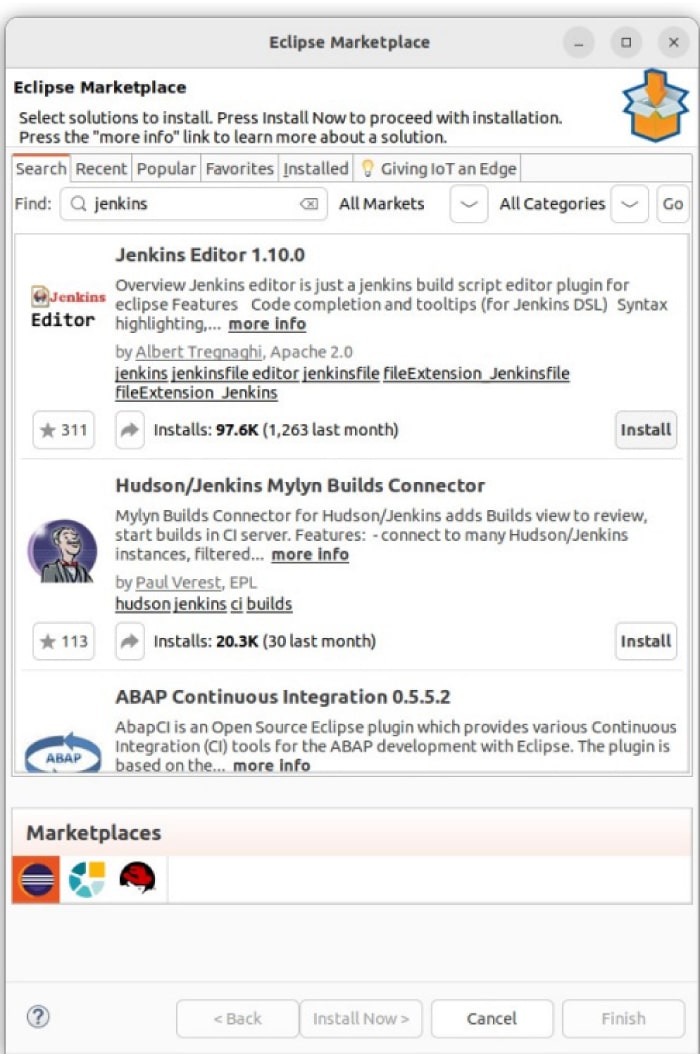Switch to the Popular tab
The width and height of the screenshot is (700, 1054).
(x=166, y=168)
